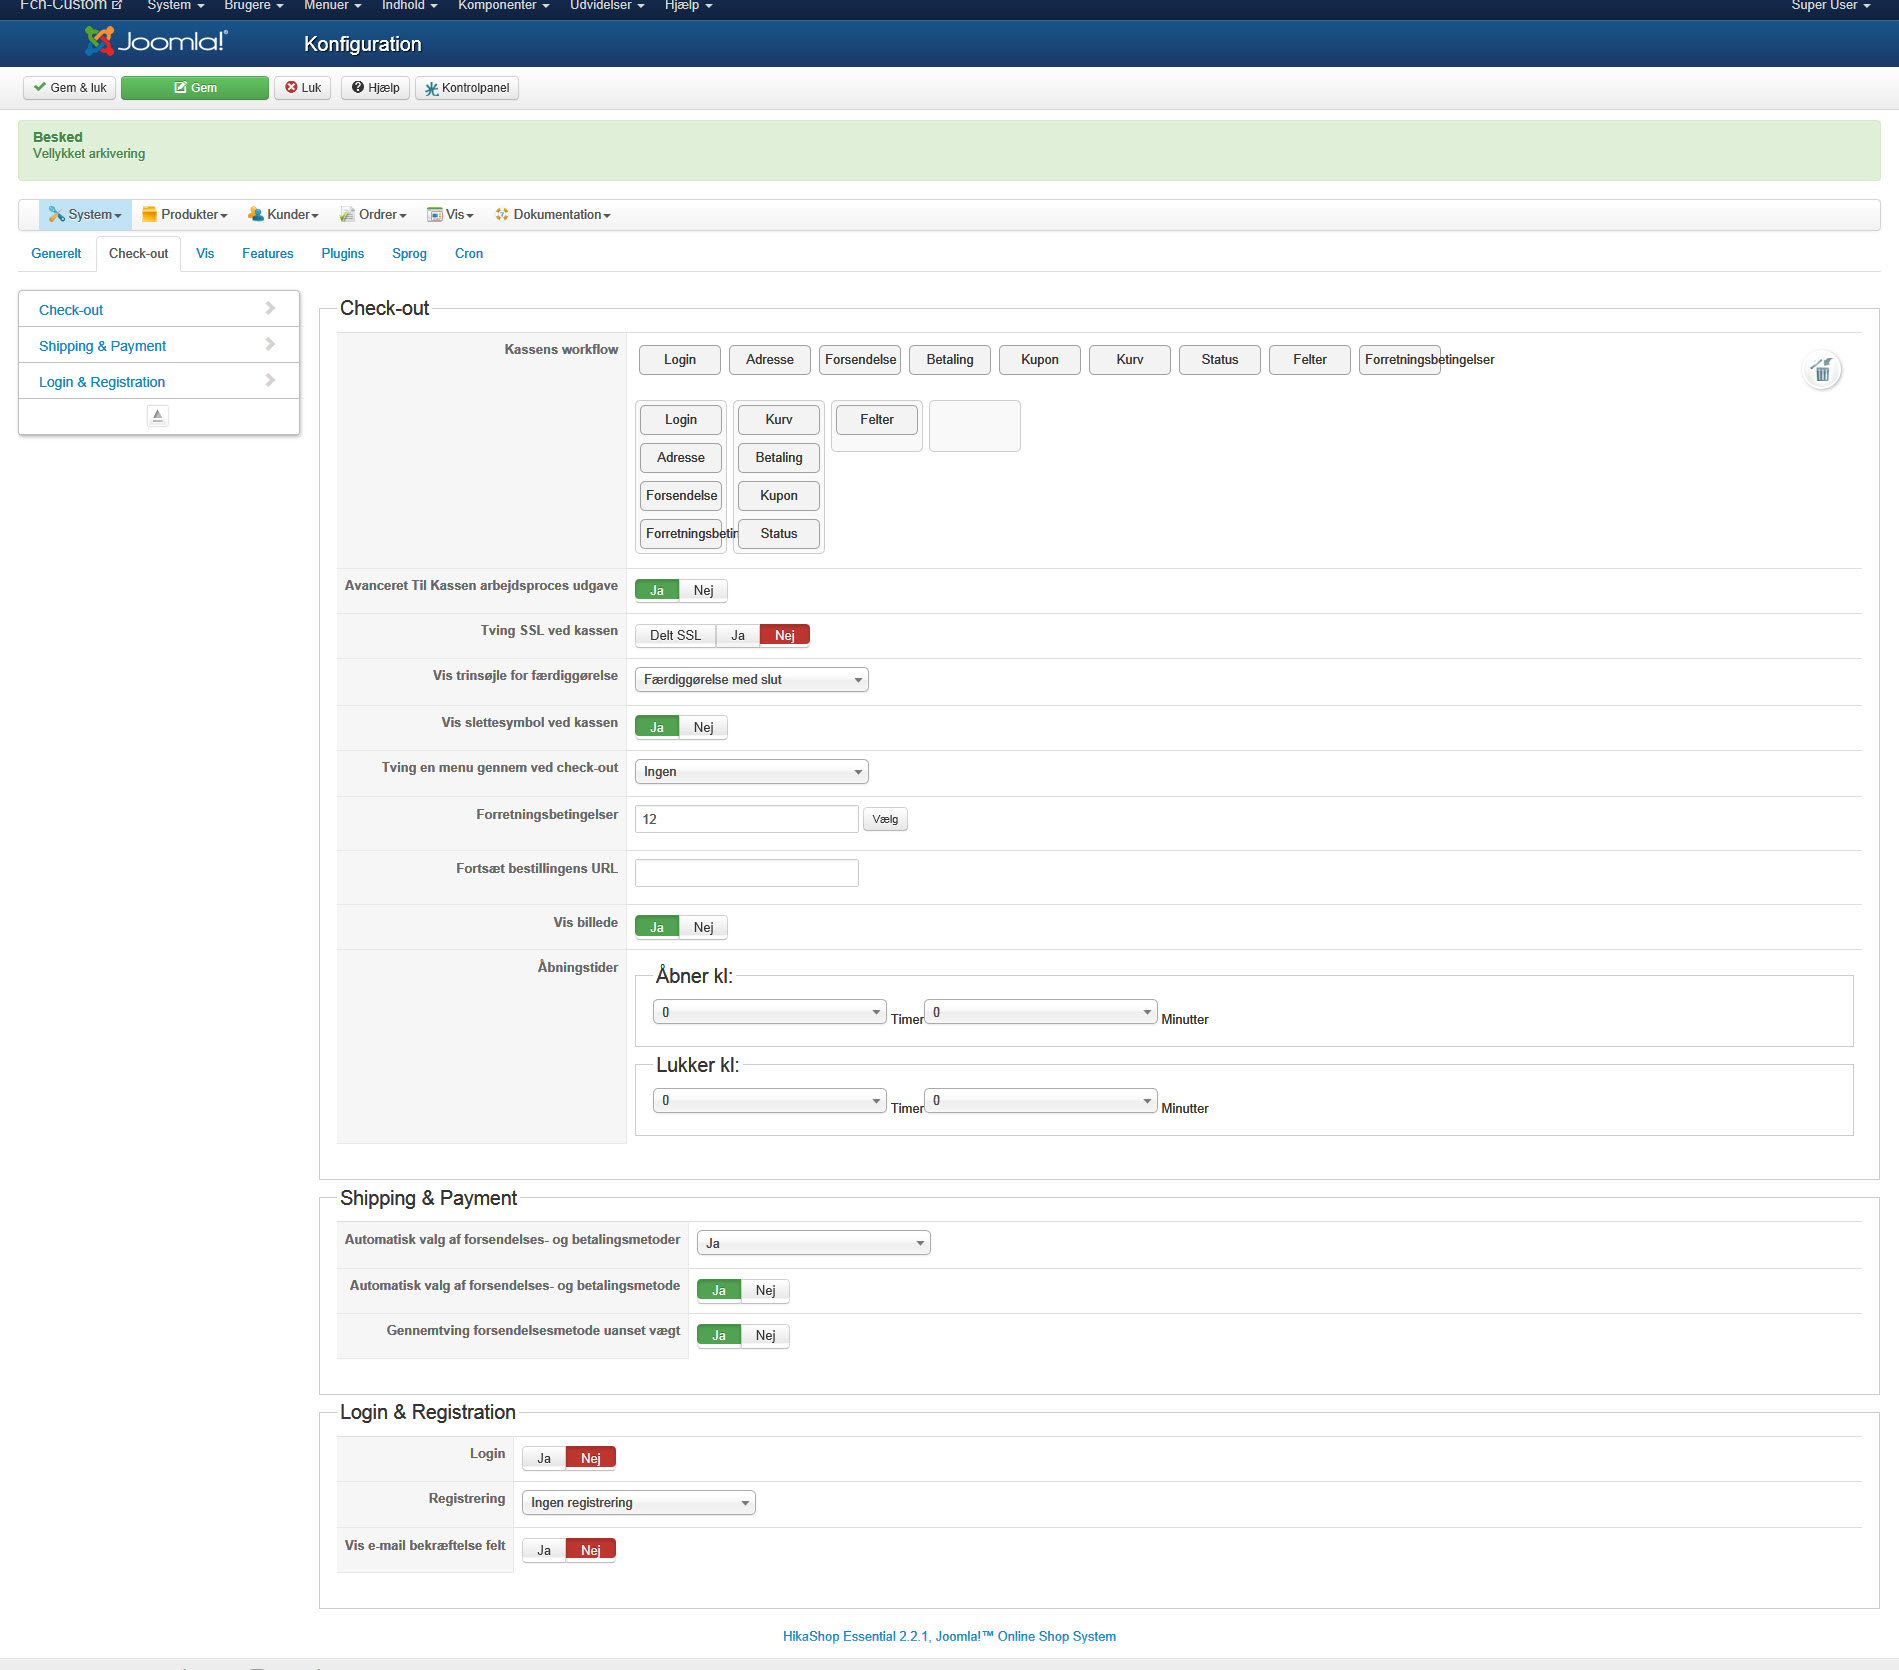Click the Felter block in the third workflow step
1899x1670 pixels.
(877, 420)
